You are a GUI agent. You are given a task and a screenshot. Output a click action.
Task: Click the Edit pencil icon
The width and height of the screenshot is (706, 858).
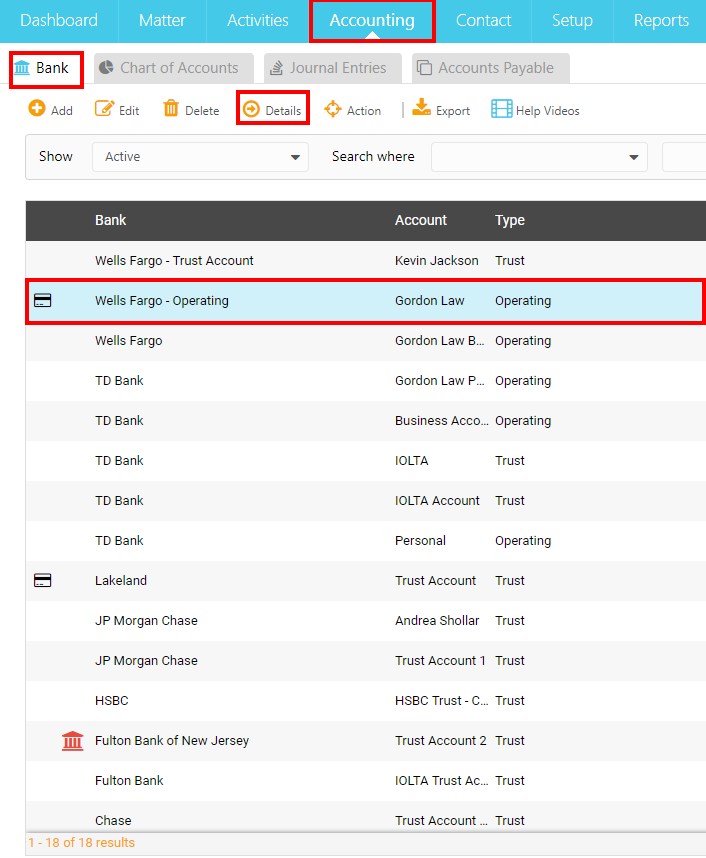[105, 108]
